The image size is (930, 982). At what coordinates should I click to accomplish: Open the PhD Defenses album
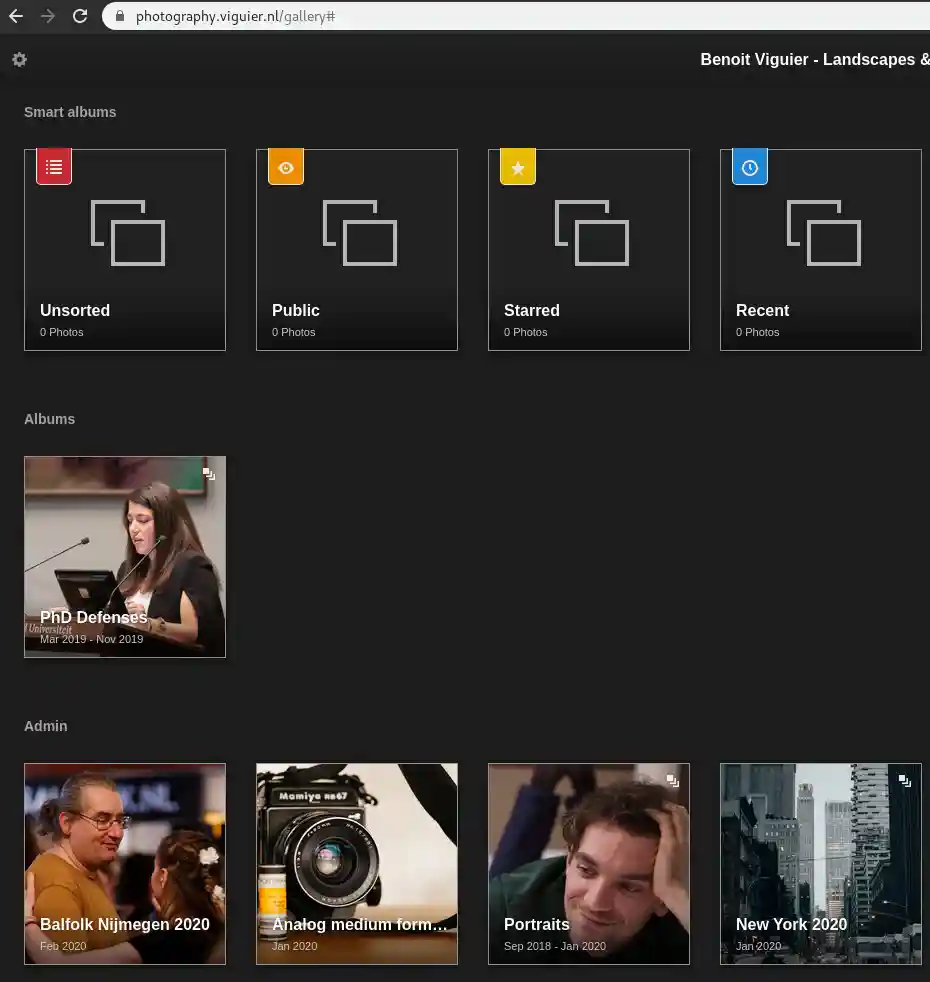coord(125,557)
